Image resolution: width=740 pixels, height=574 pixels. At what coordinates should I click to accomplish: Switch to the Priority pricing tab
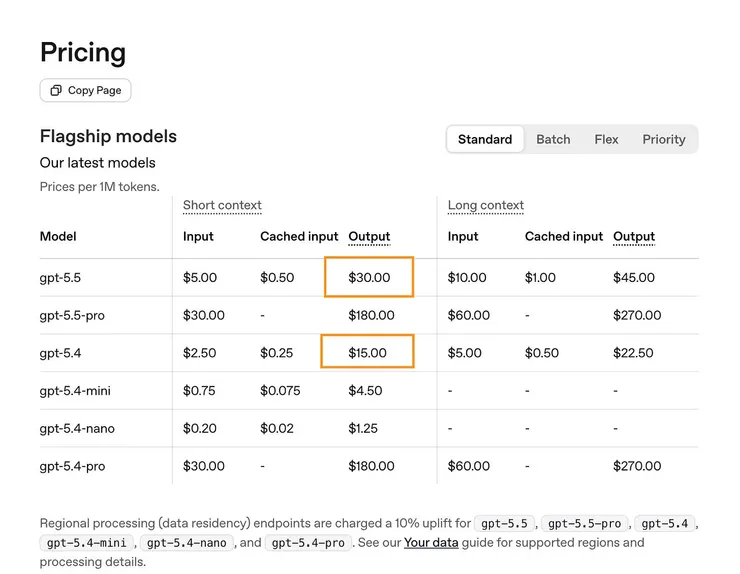[664, 139]
